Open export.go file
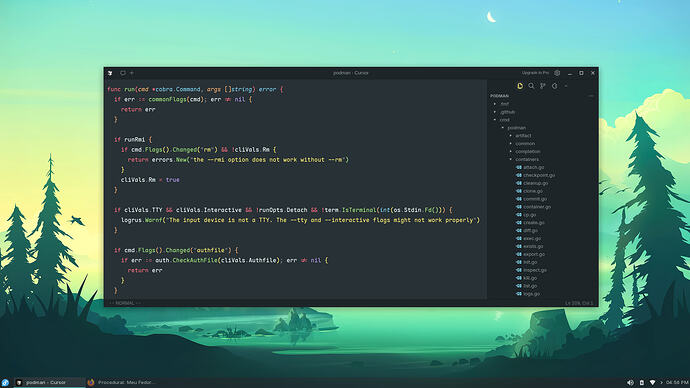 click(x=534, y=254)
